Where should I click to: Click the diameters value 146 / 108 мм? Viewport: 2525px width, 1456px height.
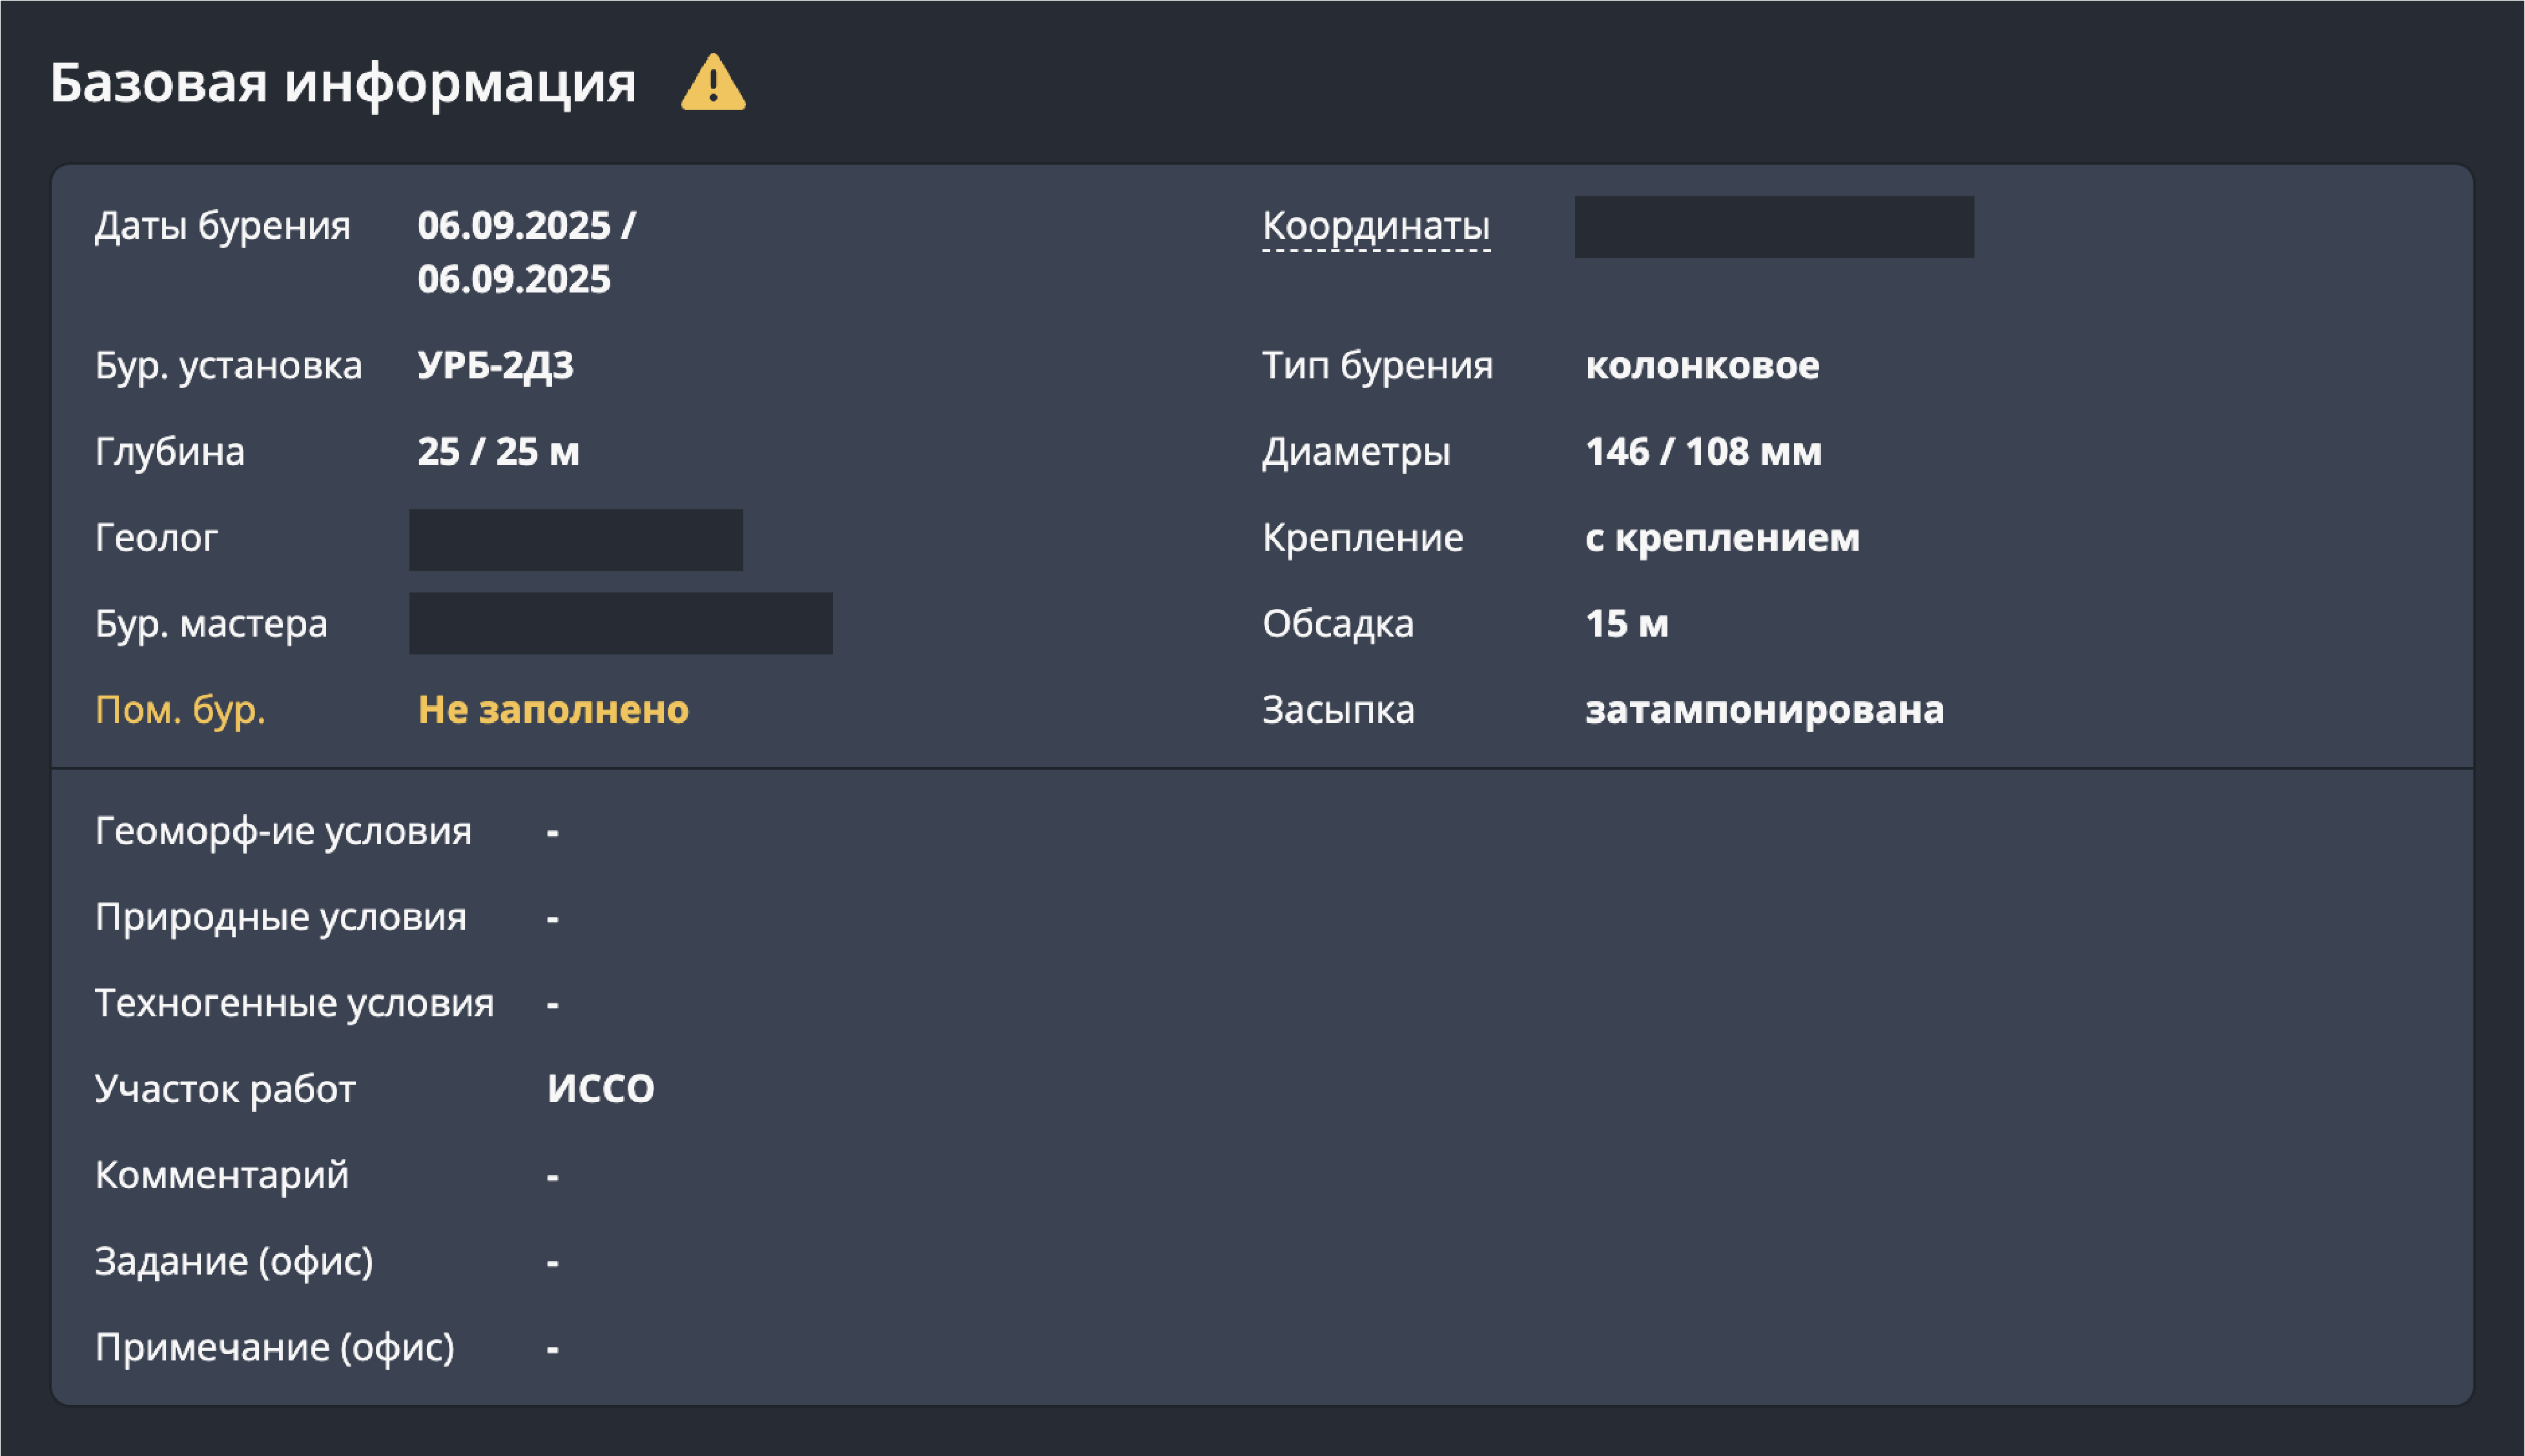click(1703, 452)
